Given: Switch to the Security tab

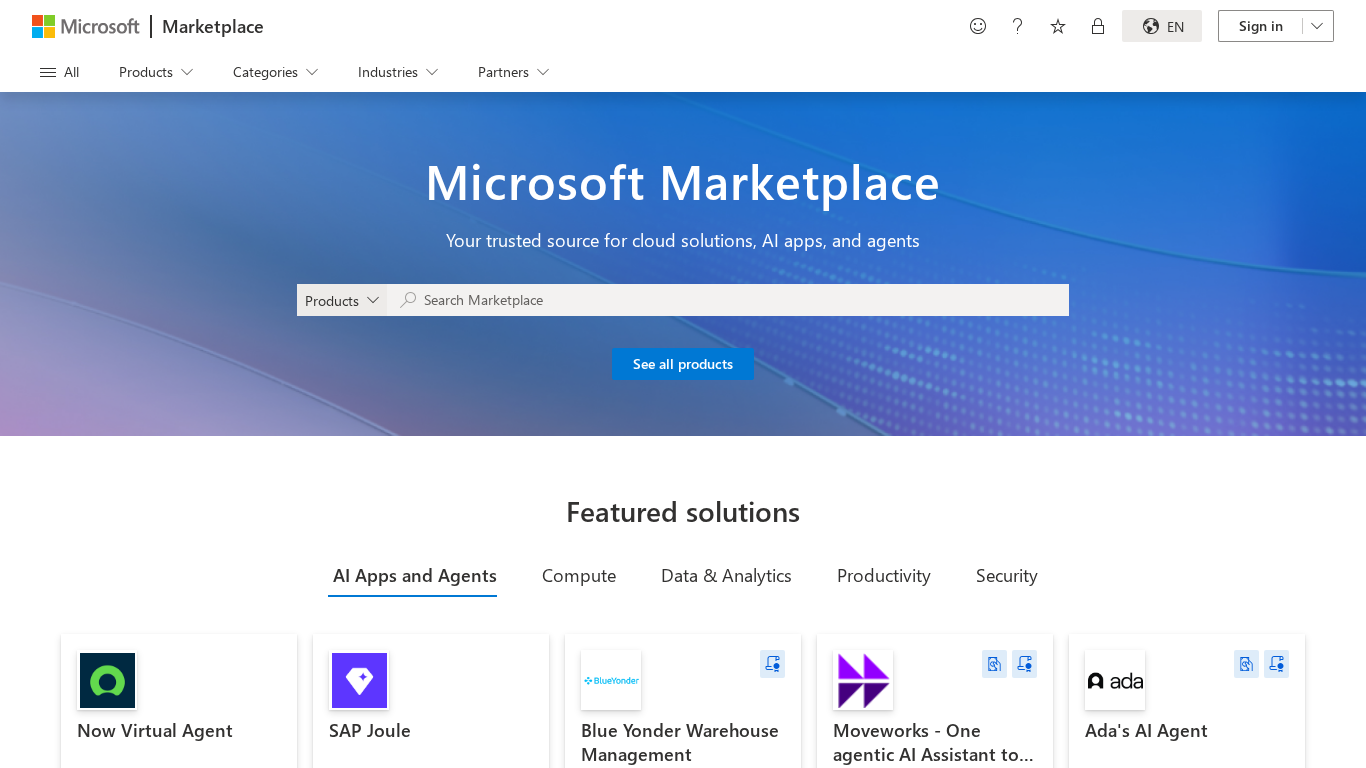Looking at the screenshot, I should point(1007,576).
